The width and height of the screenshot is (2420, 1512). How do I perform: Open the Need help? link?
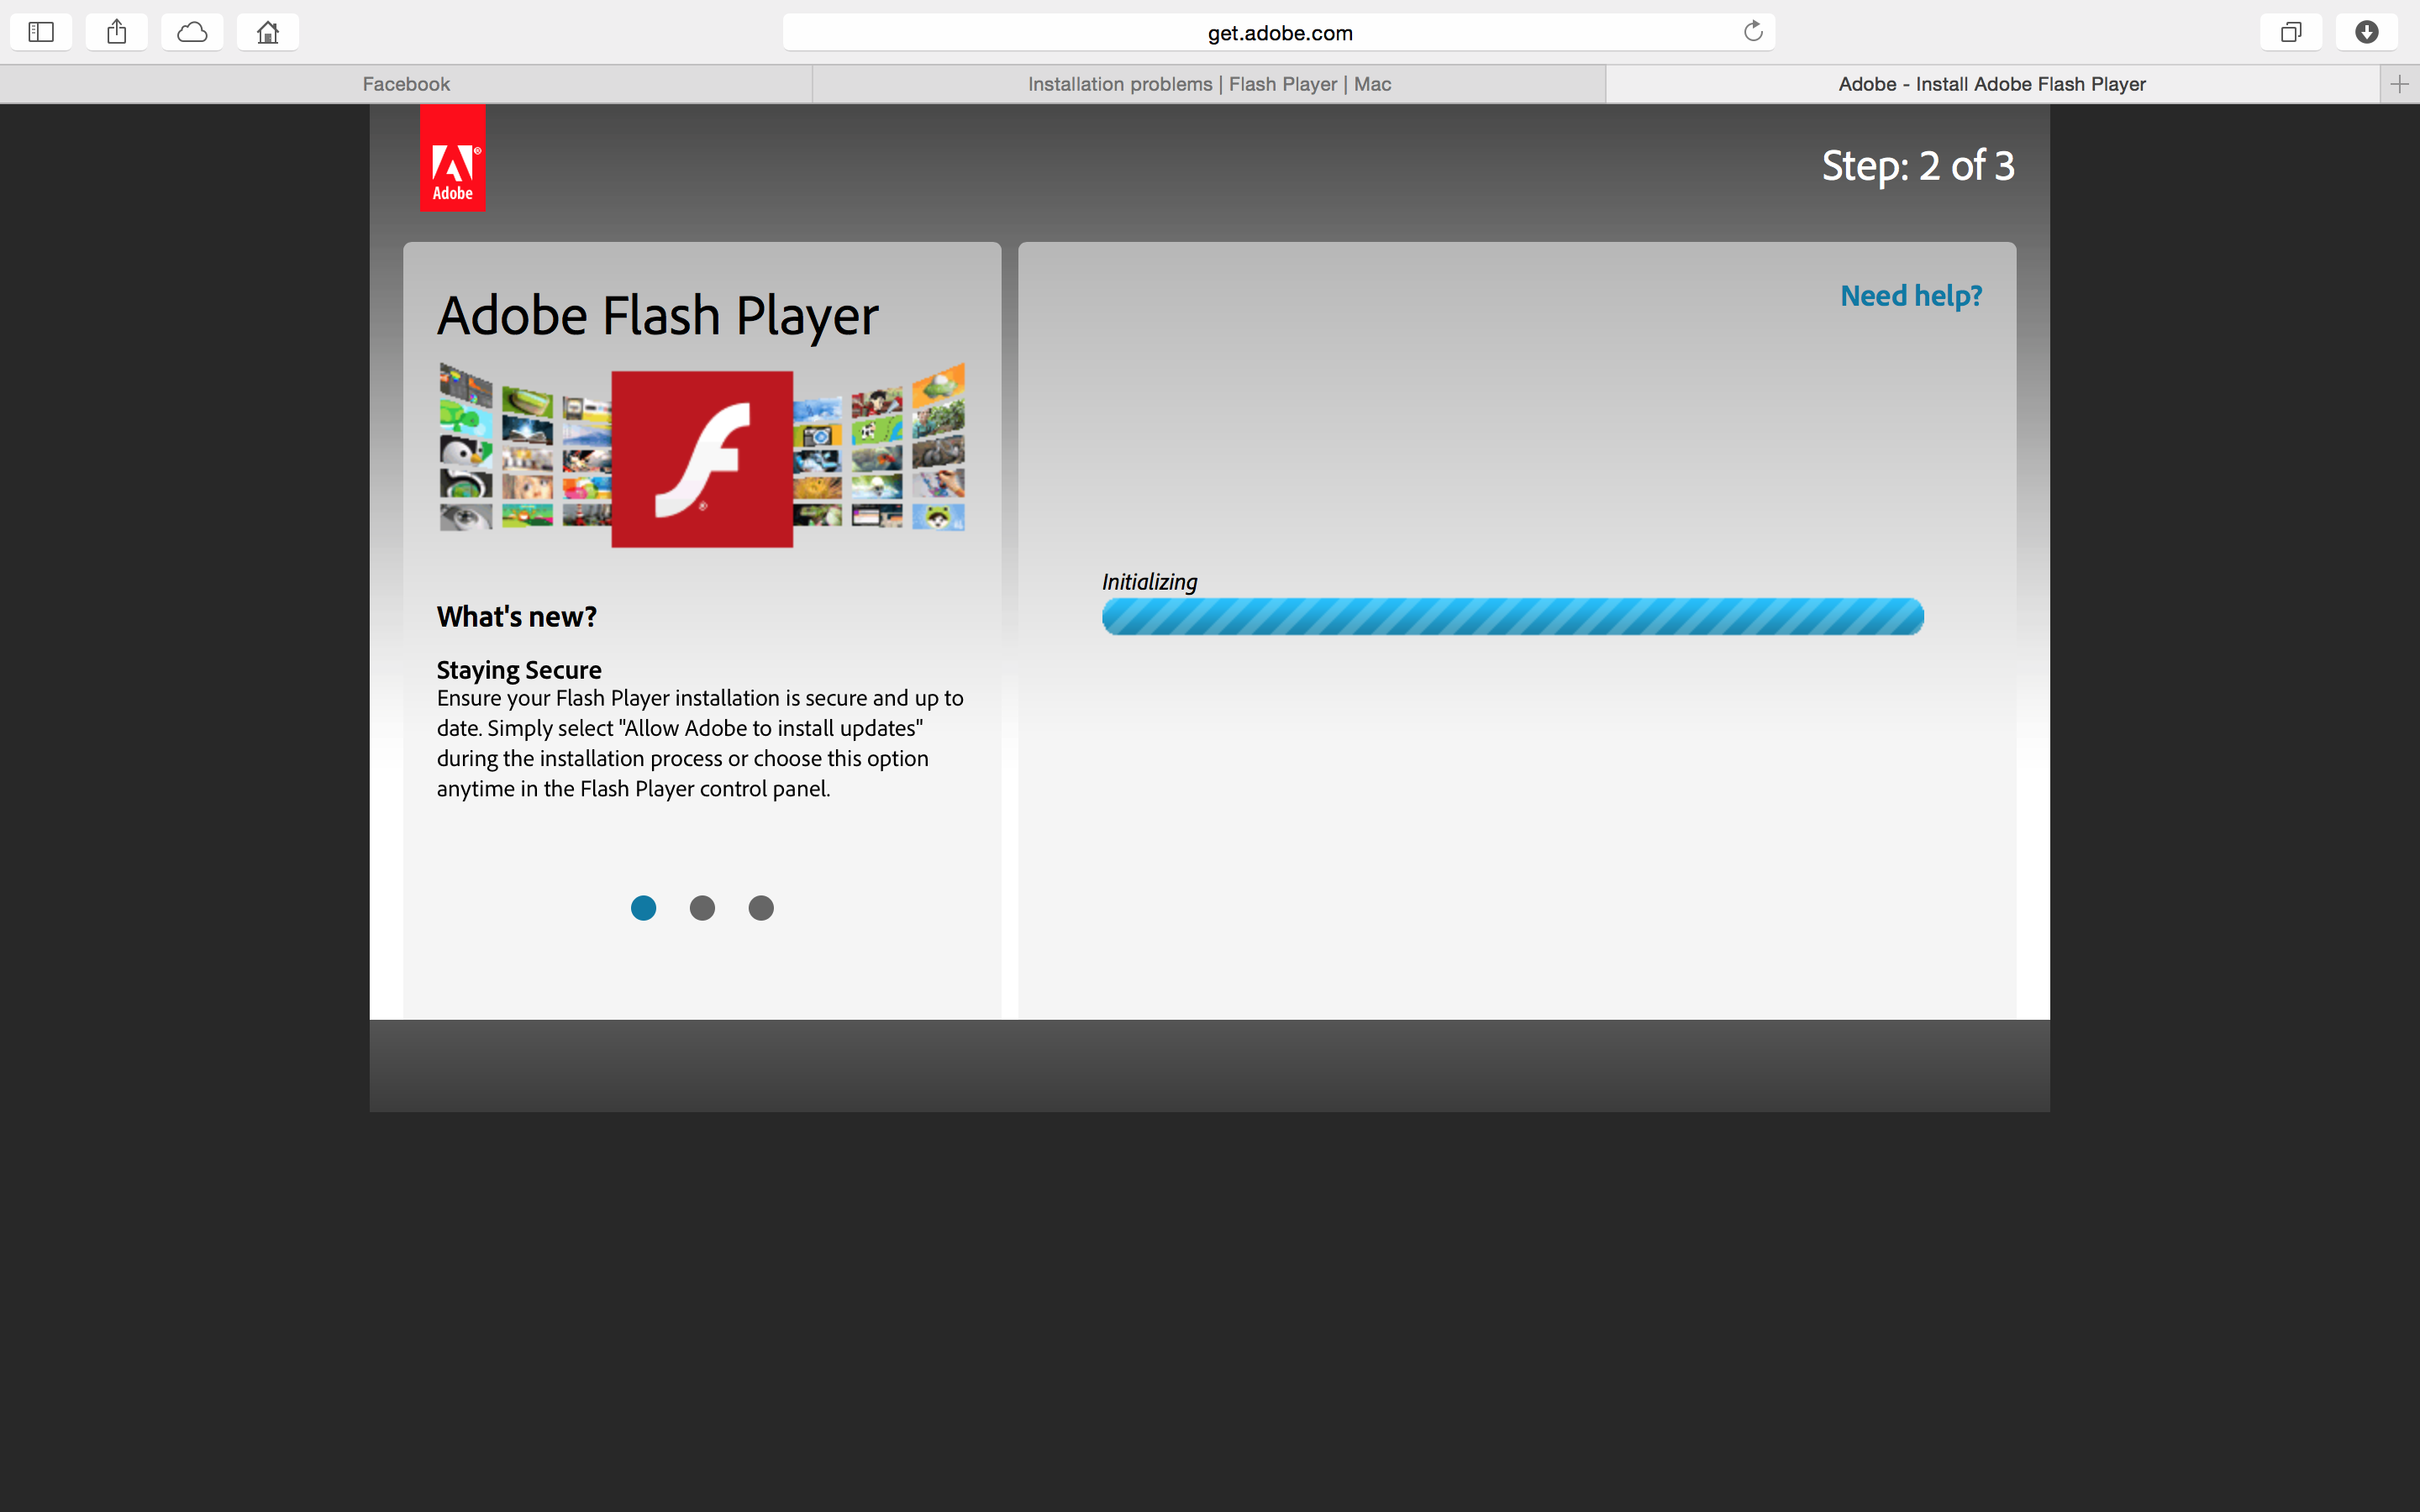coord(1911,296)
